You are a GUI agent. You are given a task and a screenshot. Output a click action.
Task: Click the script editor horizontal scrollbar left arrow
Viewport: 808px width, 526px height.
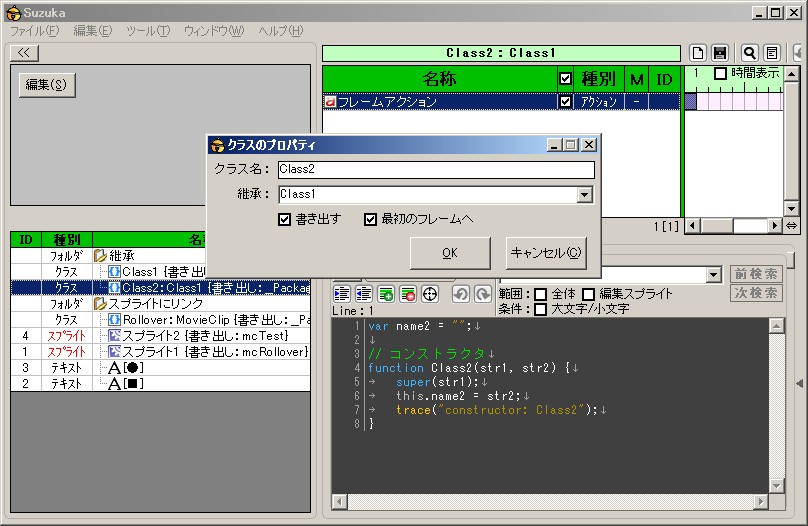pyautogui.click(x=340, y=501)
